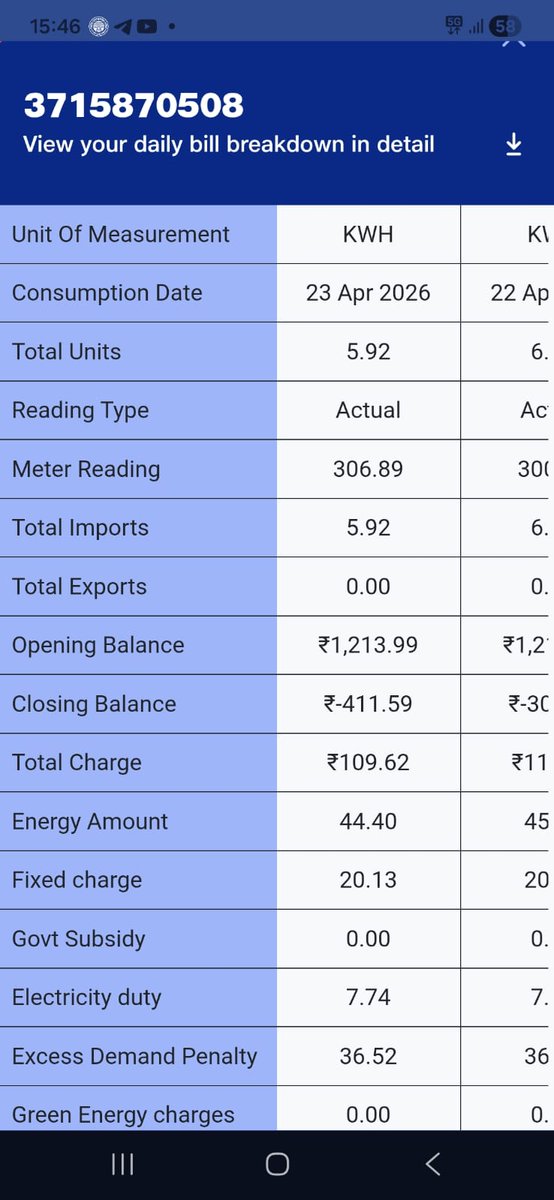
Task: Tap the Consumption Date row label
Action: [107, 293]
